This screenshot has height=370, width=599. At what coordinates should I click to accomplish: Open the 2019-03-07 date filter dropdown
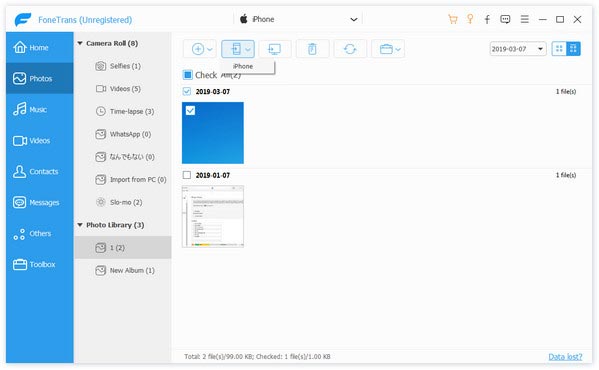[518, 49]
